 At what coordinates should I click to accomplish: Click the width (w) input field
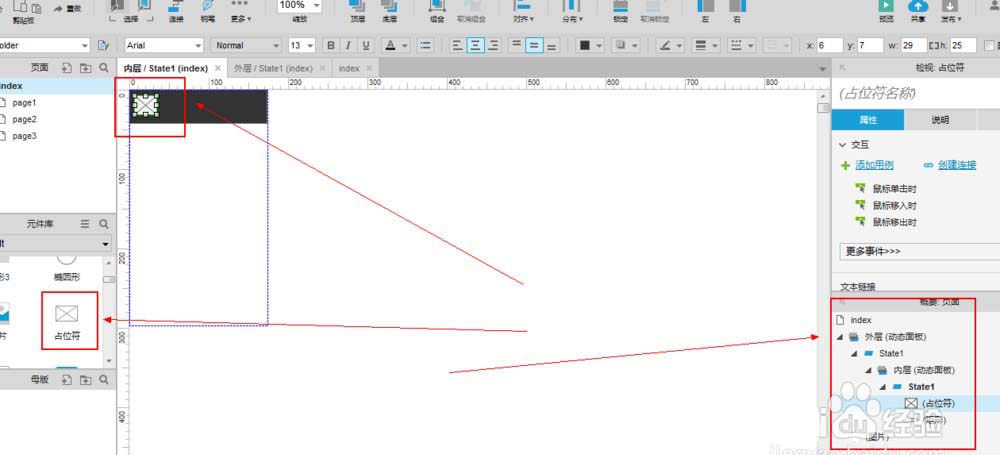(x=914, y=45)
